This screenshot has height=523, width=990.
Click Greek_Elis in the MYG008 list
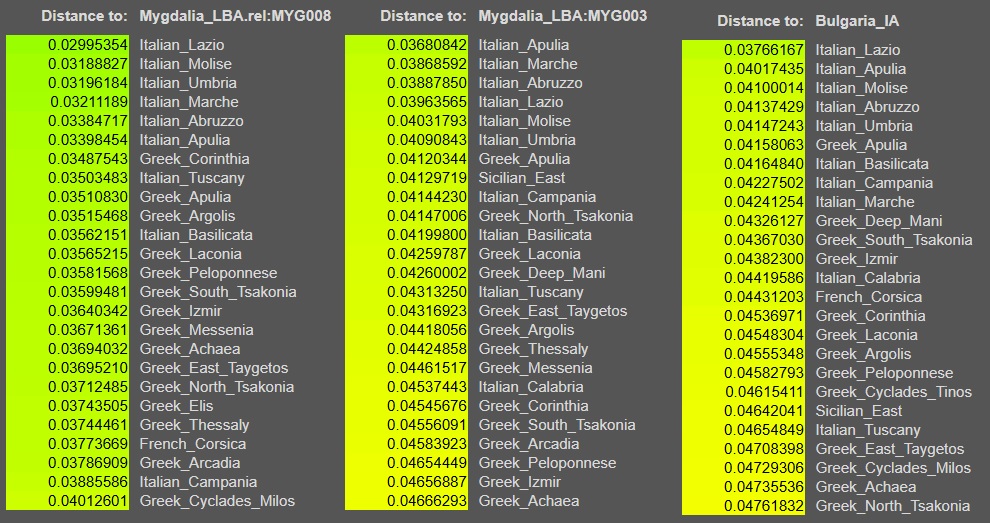tap(176, 406)
